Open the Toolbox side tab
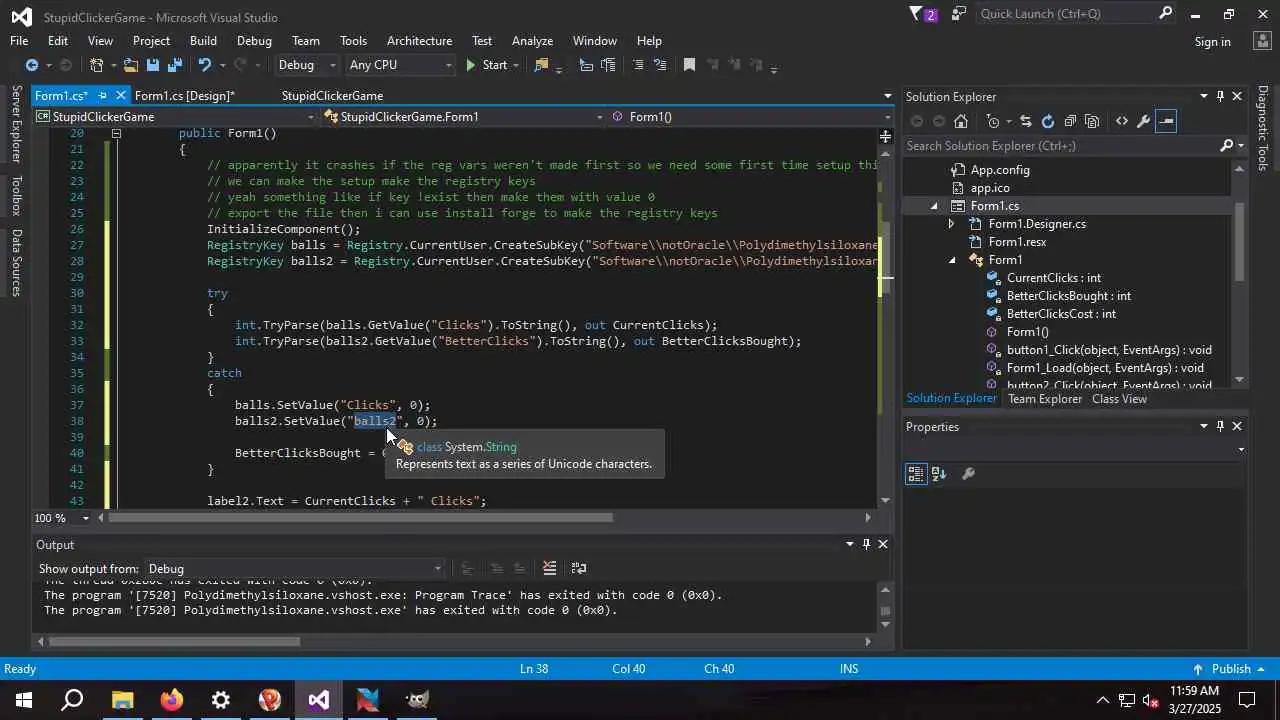The image size is (1280, 720). (15, 196)
